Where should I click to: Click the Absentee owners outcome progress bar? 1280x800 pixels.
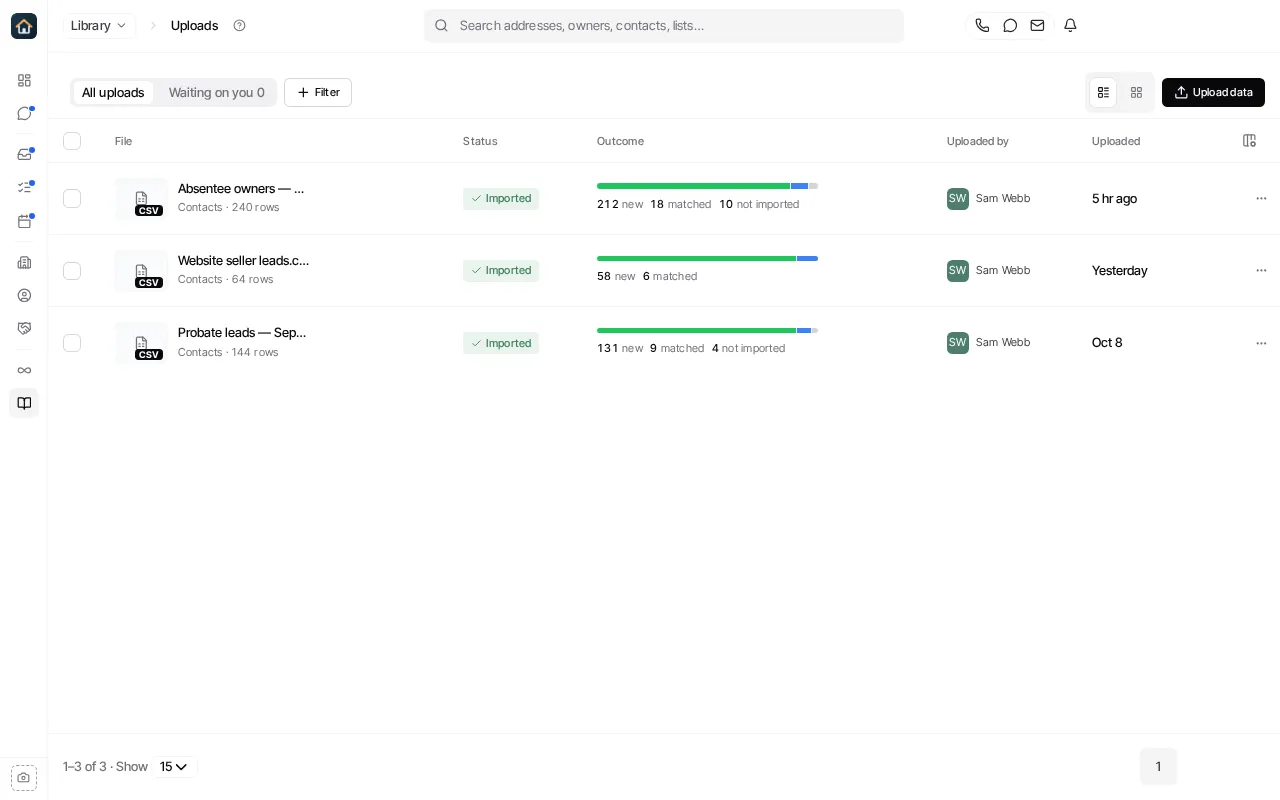coord(707,186)
